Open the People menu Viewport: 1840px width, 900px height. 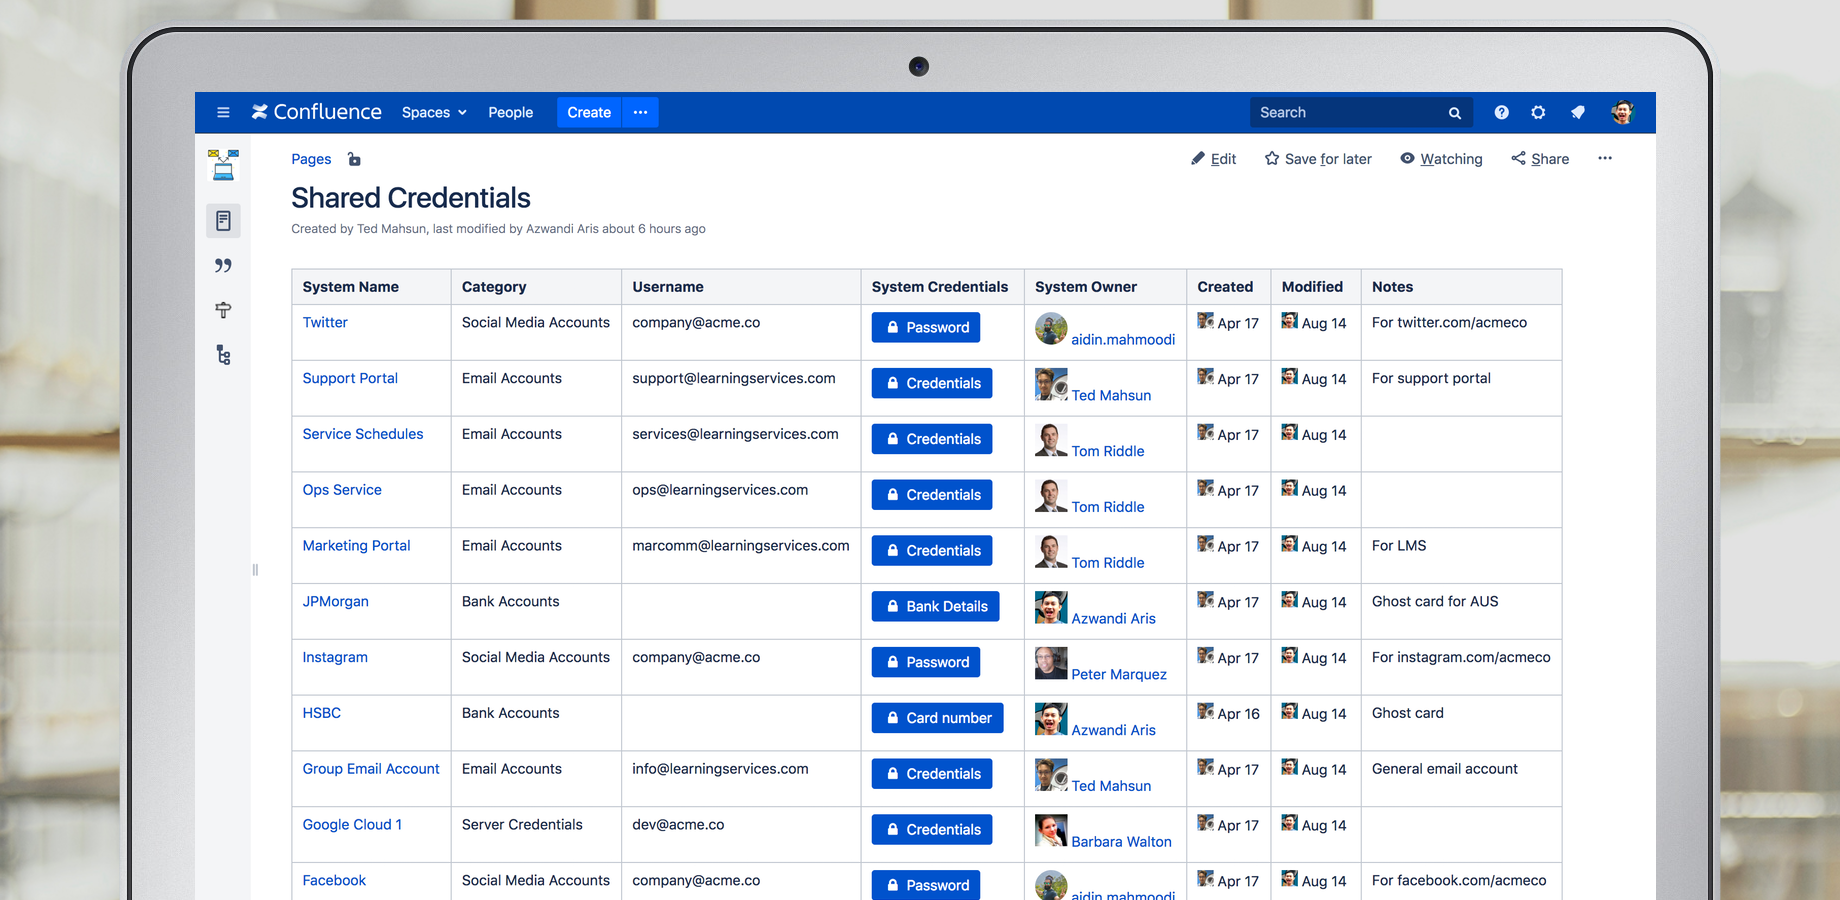pos(510,113)
